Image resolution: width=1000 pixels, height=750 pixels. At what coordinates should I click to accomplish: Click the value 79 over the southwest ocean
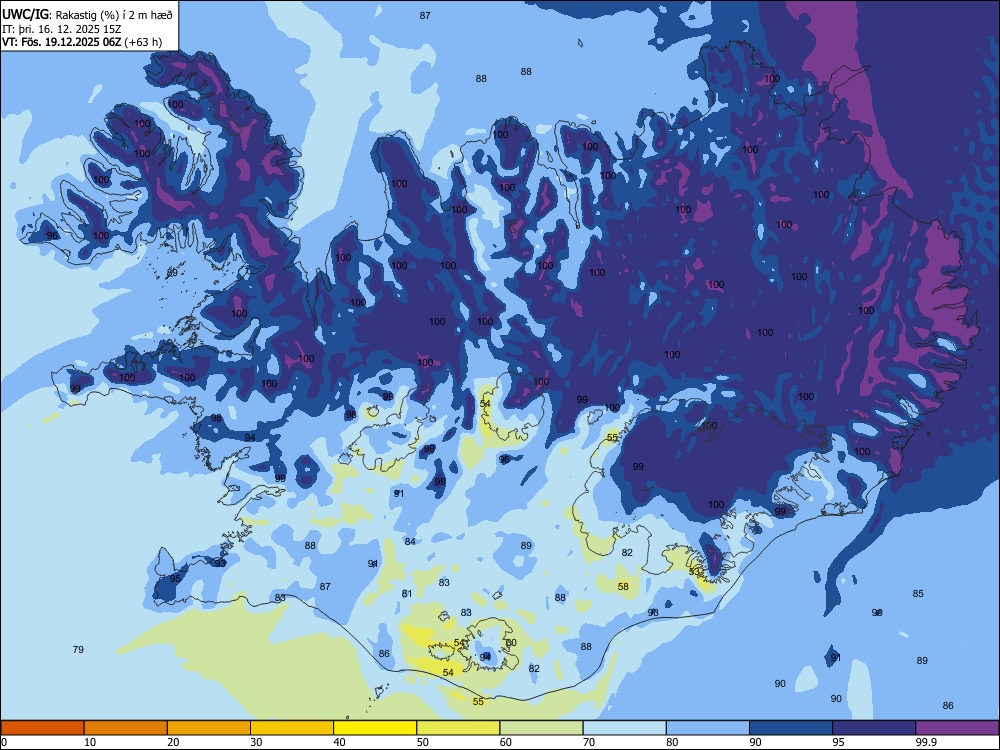click(78, 649)
